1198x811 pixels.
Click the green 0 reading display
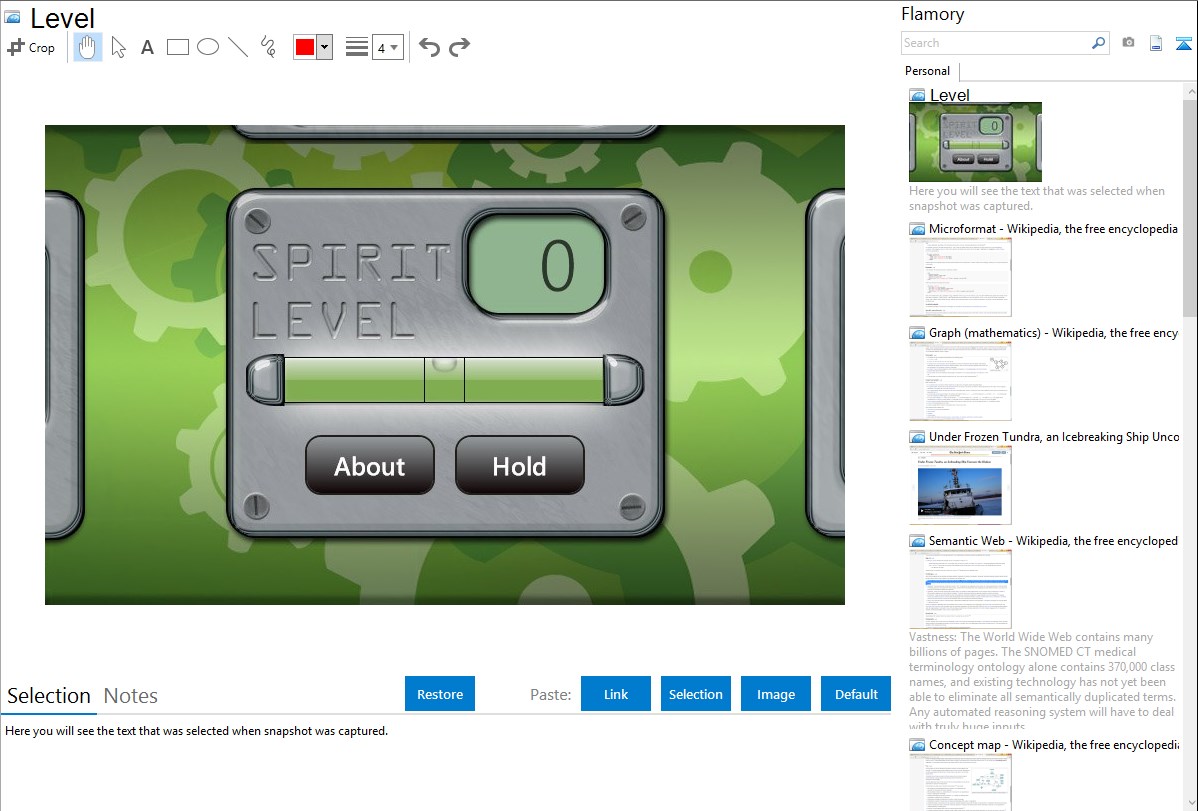[x=535, y=264]
